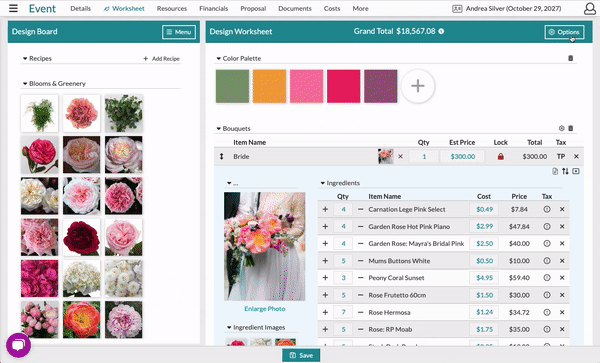Collapse the photo section marked with ellipsis

pyautogui.click(x=229, y=183)
